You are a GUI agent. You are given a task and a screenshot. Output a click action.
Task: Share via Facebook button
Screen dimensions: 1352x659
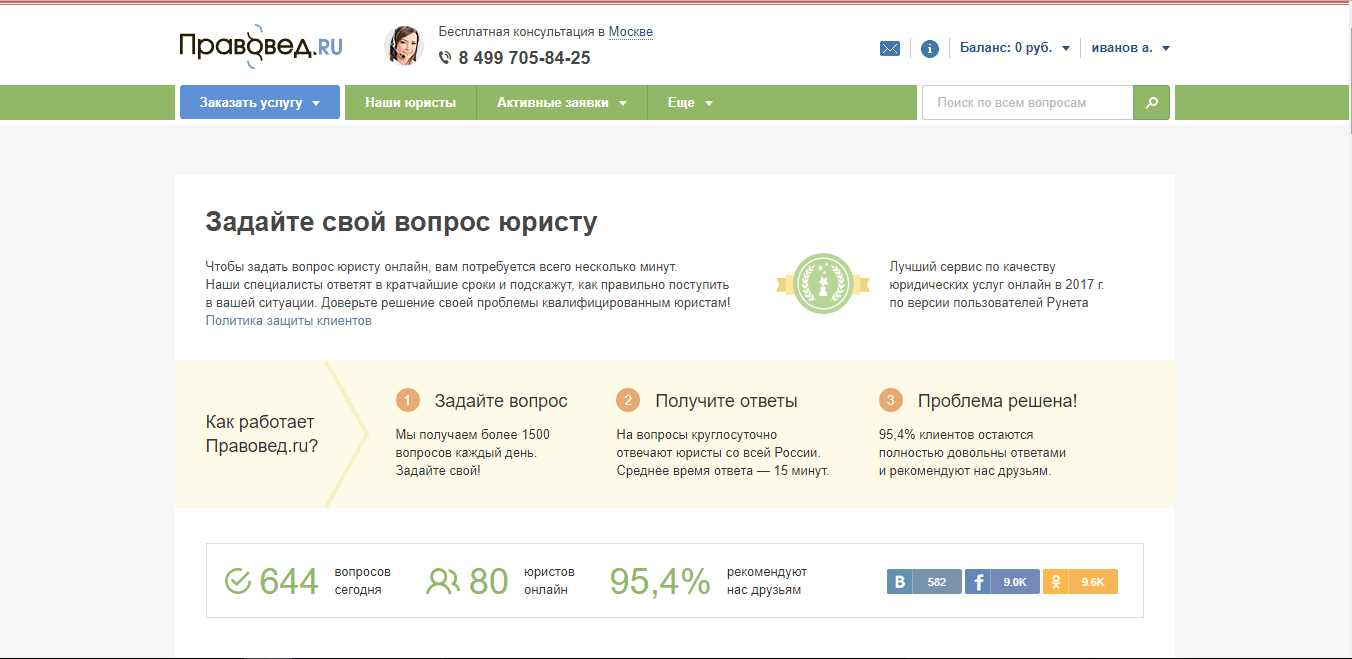click(1002, 582)
